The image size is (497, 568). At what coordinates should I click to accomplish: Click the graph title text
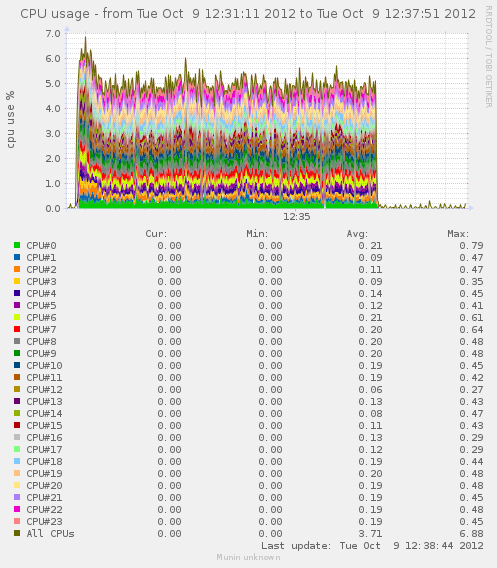coord(248,14)
